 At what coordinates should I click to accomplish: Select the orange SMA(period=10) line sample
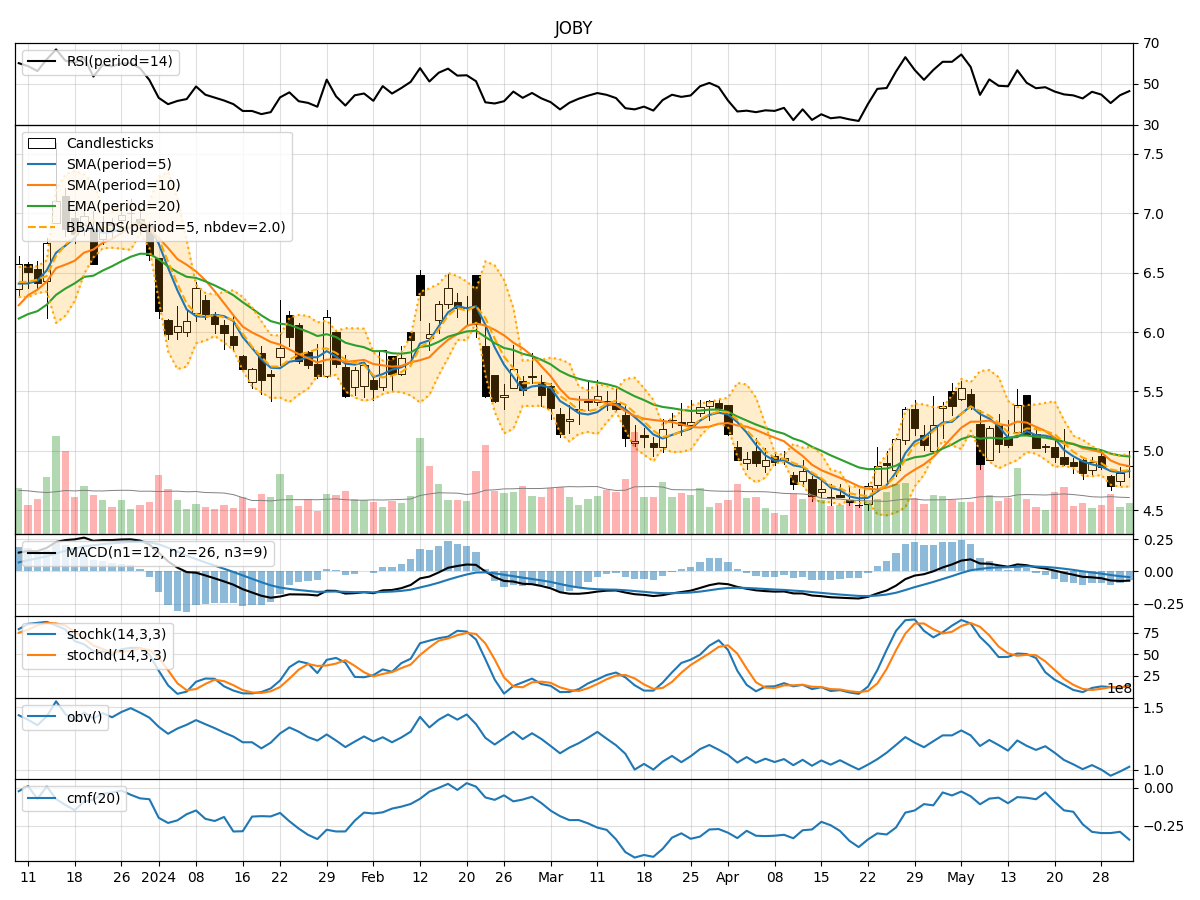coord(42,184)
